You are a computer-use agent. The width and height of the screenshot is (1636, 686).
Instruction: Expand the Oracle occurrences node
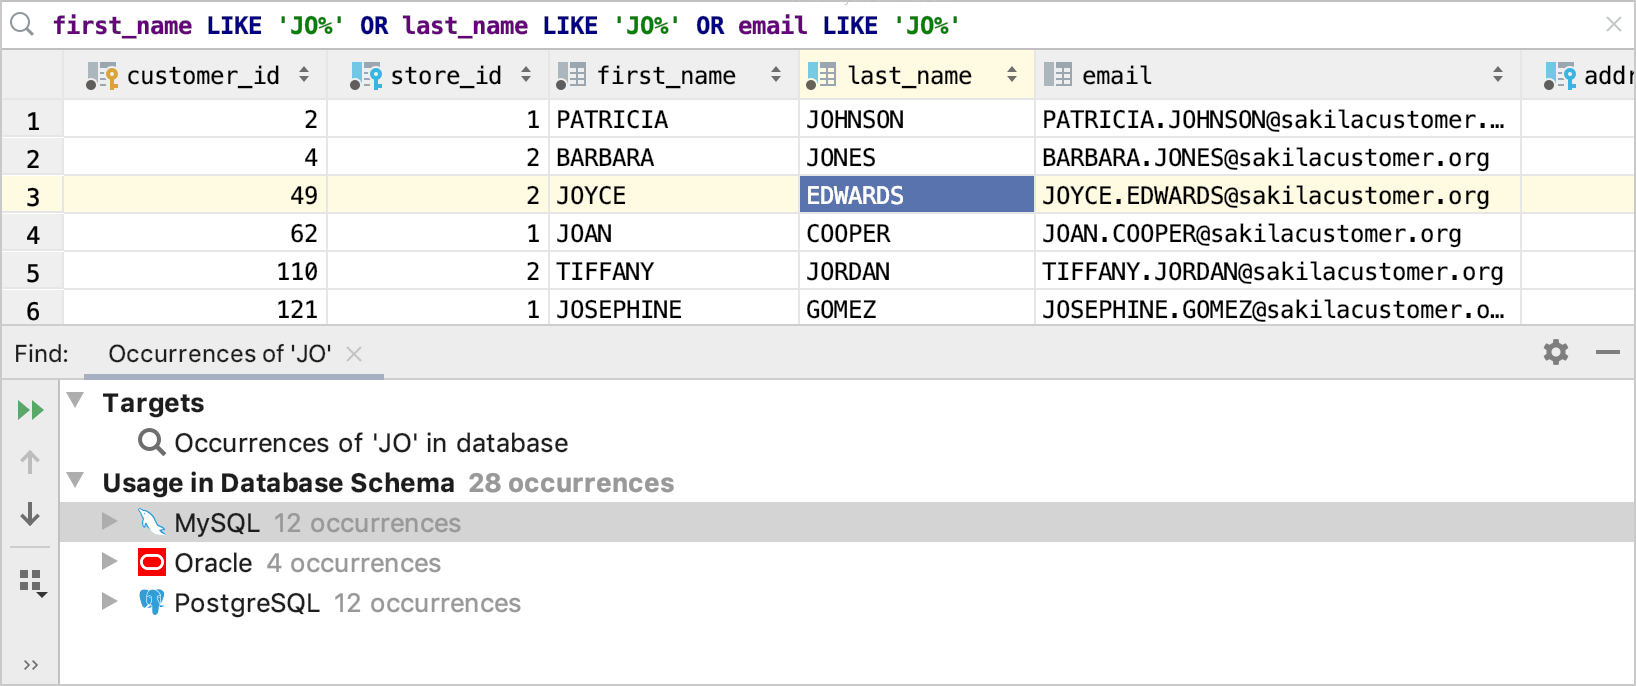[x=110, y=562]
